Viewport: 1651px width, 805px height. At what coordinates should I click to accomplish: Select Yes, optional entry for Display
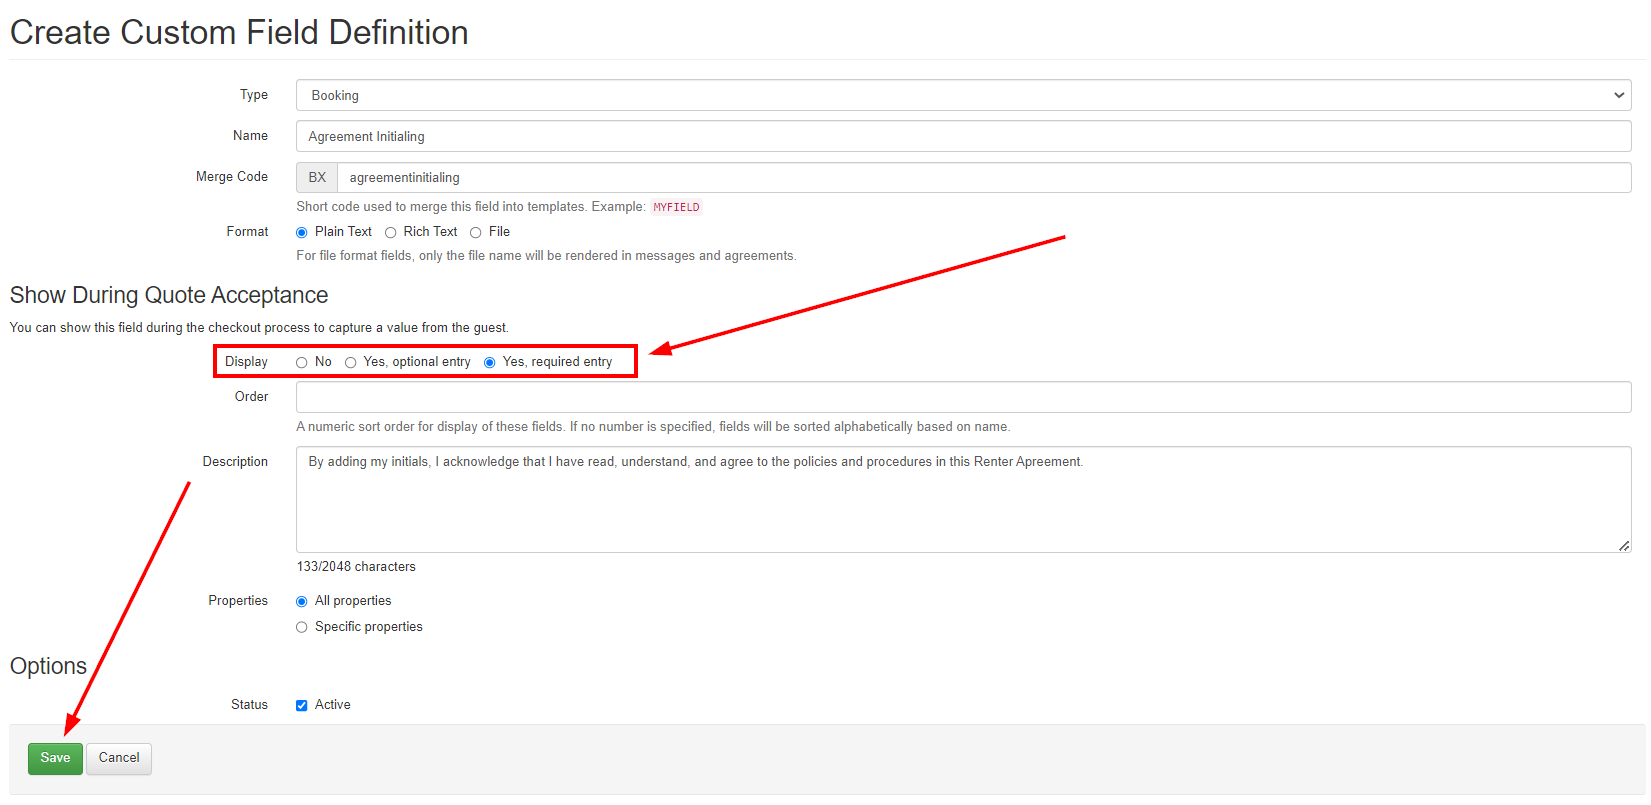pyautogui.click(x=351, y=362)
